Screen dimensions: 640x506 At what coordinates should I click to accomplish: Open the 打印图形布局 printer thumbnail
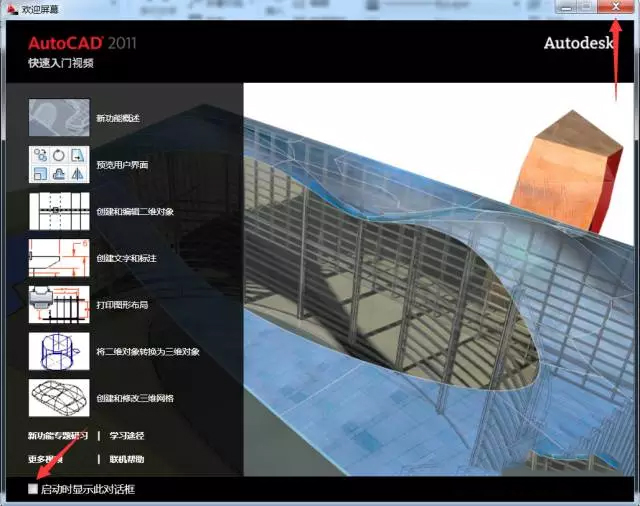[x=59, y=304]
